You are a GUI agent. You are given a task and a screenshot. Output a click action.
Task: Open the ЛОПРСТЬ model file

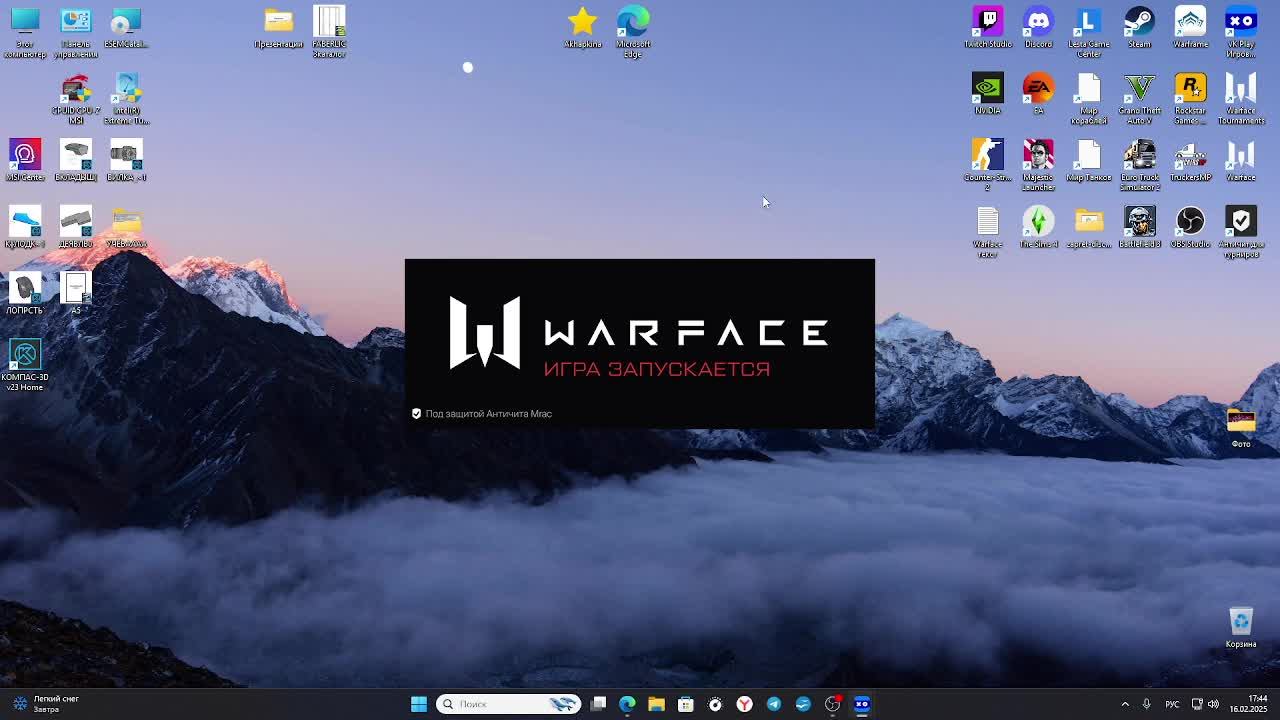click(25, 293)
